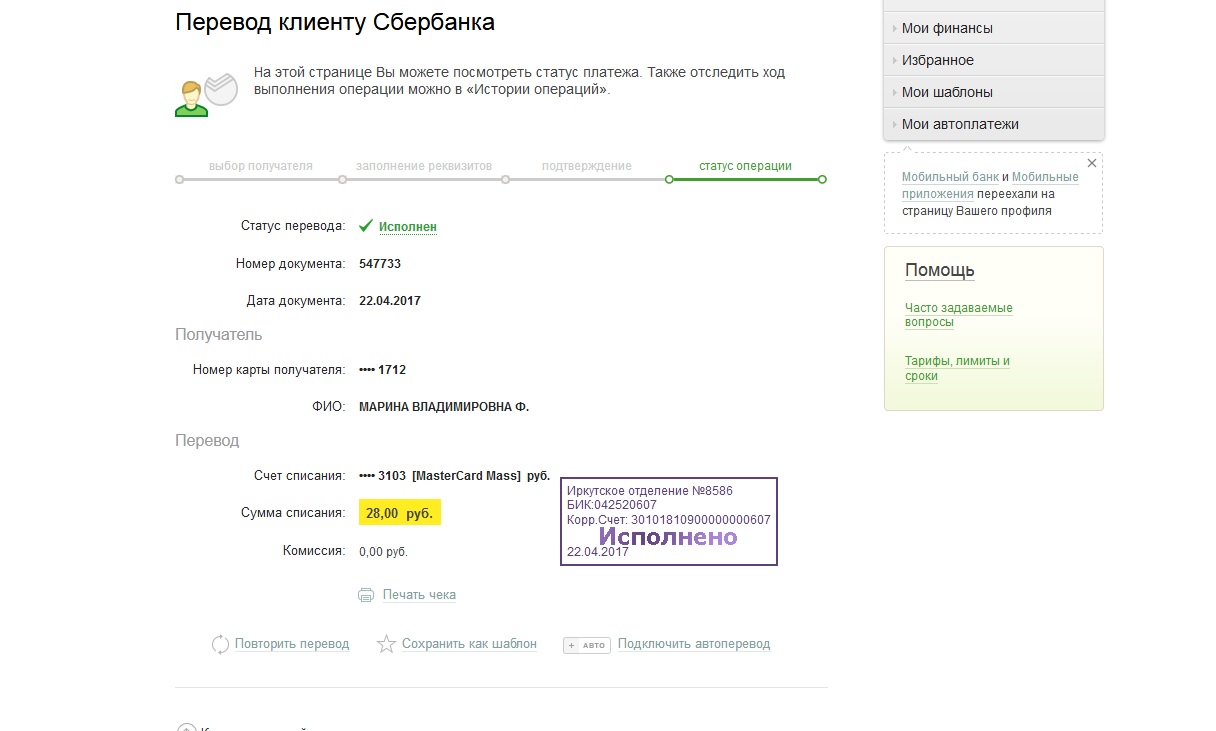Click the star icon for saving template
1216x731 pixels.
point(386,645)
